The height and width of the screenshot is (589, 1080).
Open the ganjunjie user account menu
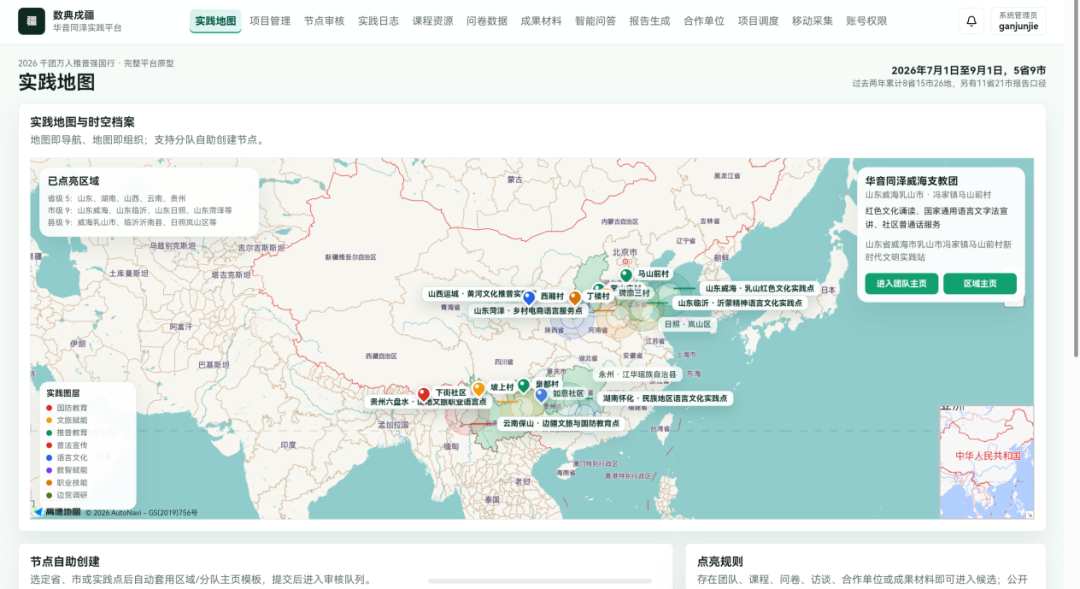pyautogui.click(x=1018, y=21)
